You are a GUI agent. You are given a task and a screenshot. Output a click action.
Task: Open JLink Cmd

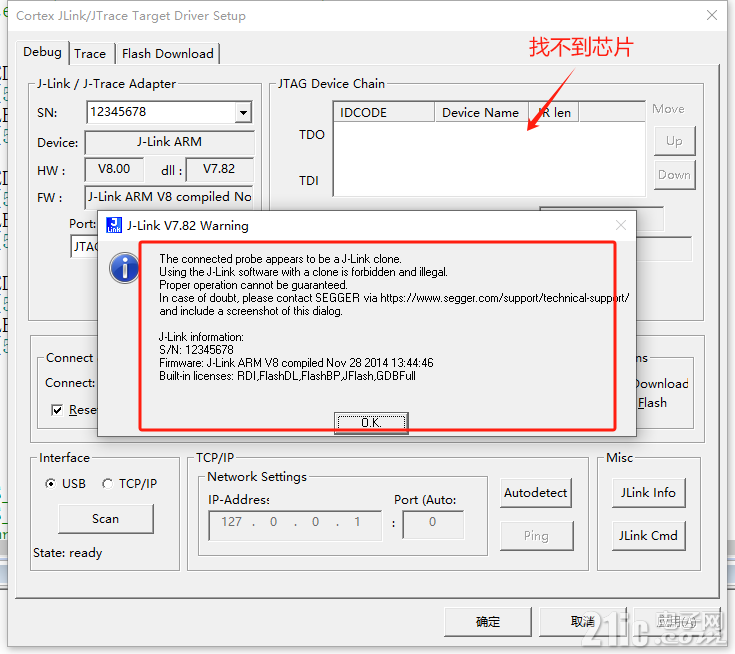click(648, 536)
